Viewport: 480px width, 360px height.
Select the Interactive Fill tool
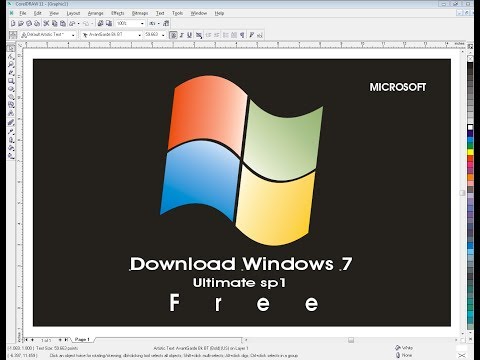(11, 156)
